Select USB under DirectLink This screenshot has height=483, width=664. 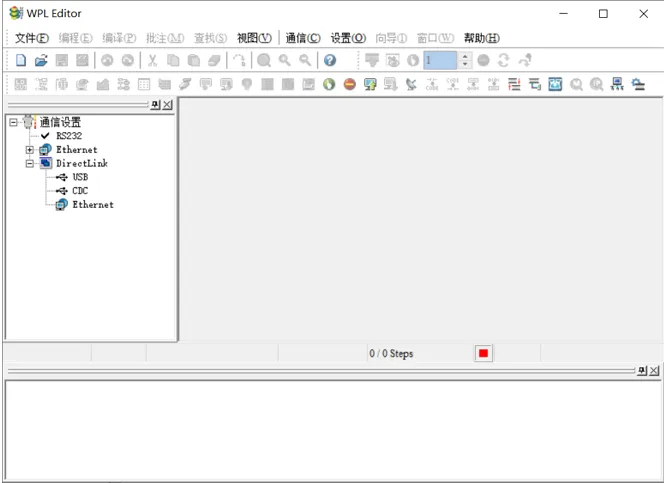(x=80, y=177)
